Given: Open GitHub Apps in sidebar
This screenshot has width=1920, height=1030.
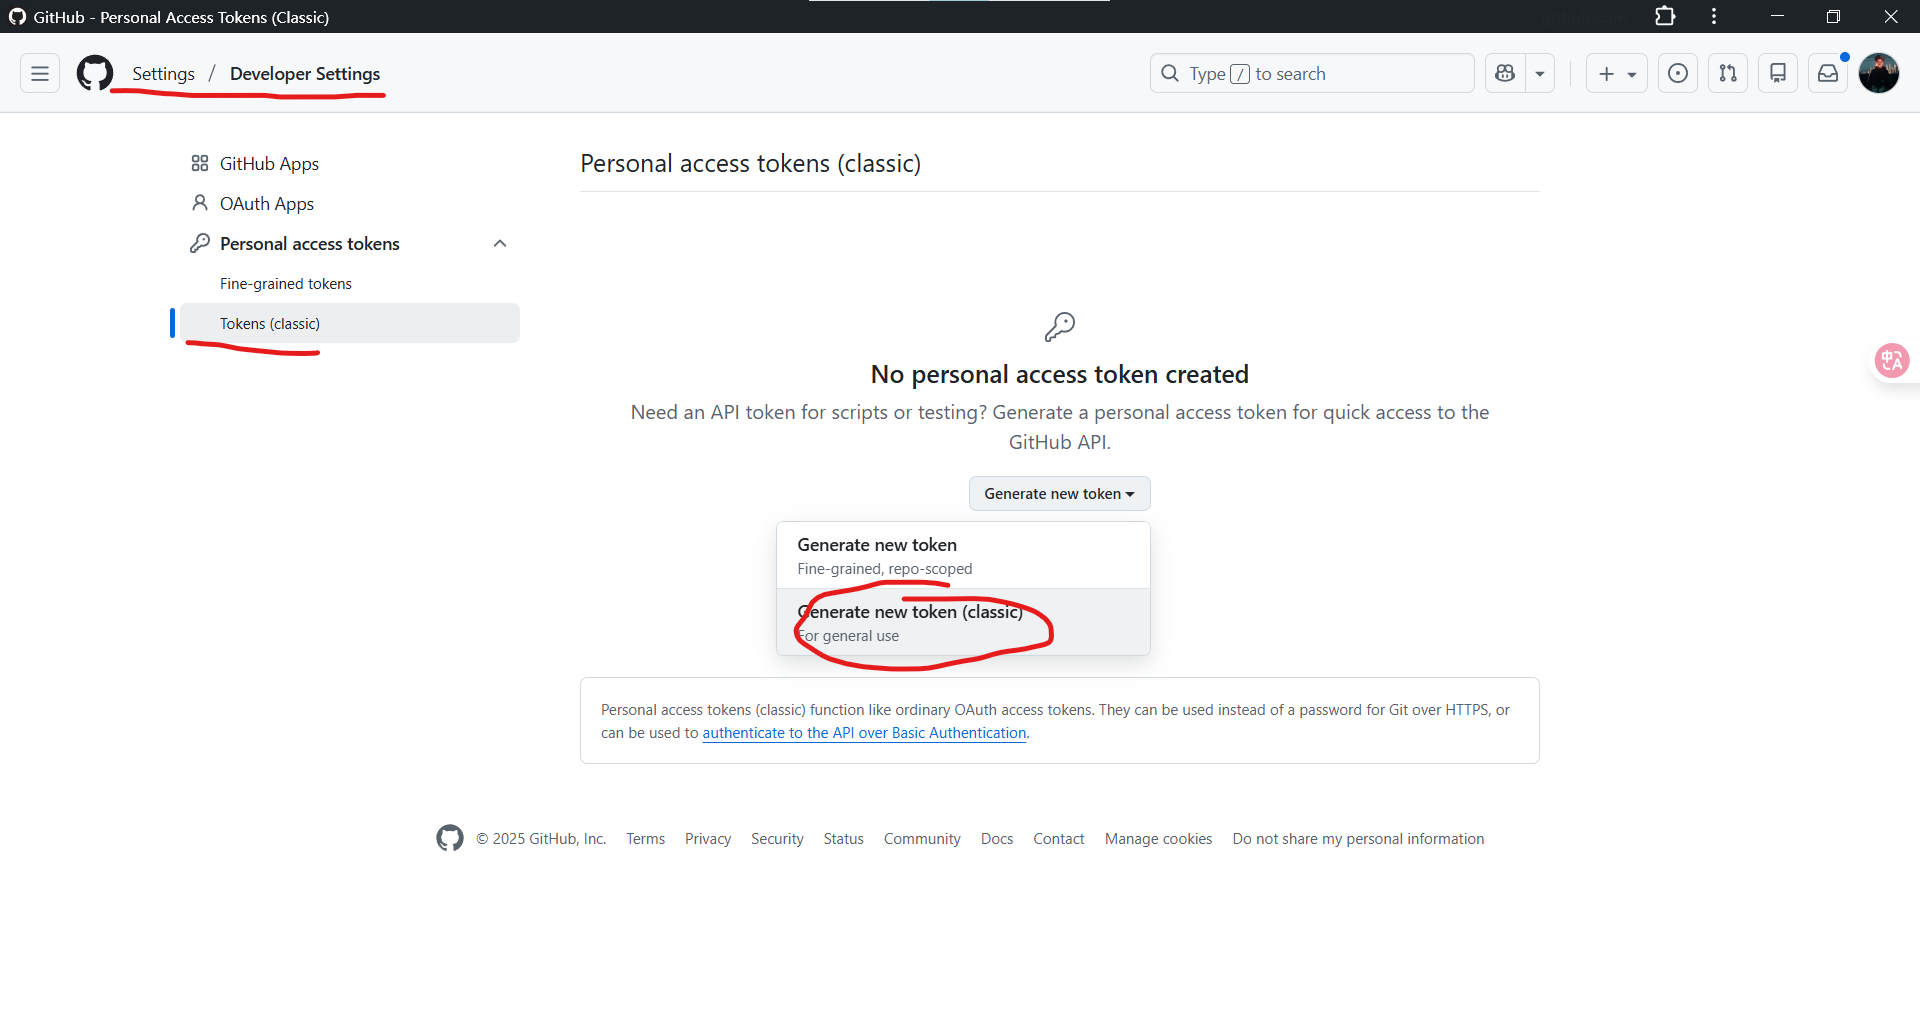Looking at the screenshot, I should click(x=269, y=164).
